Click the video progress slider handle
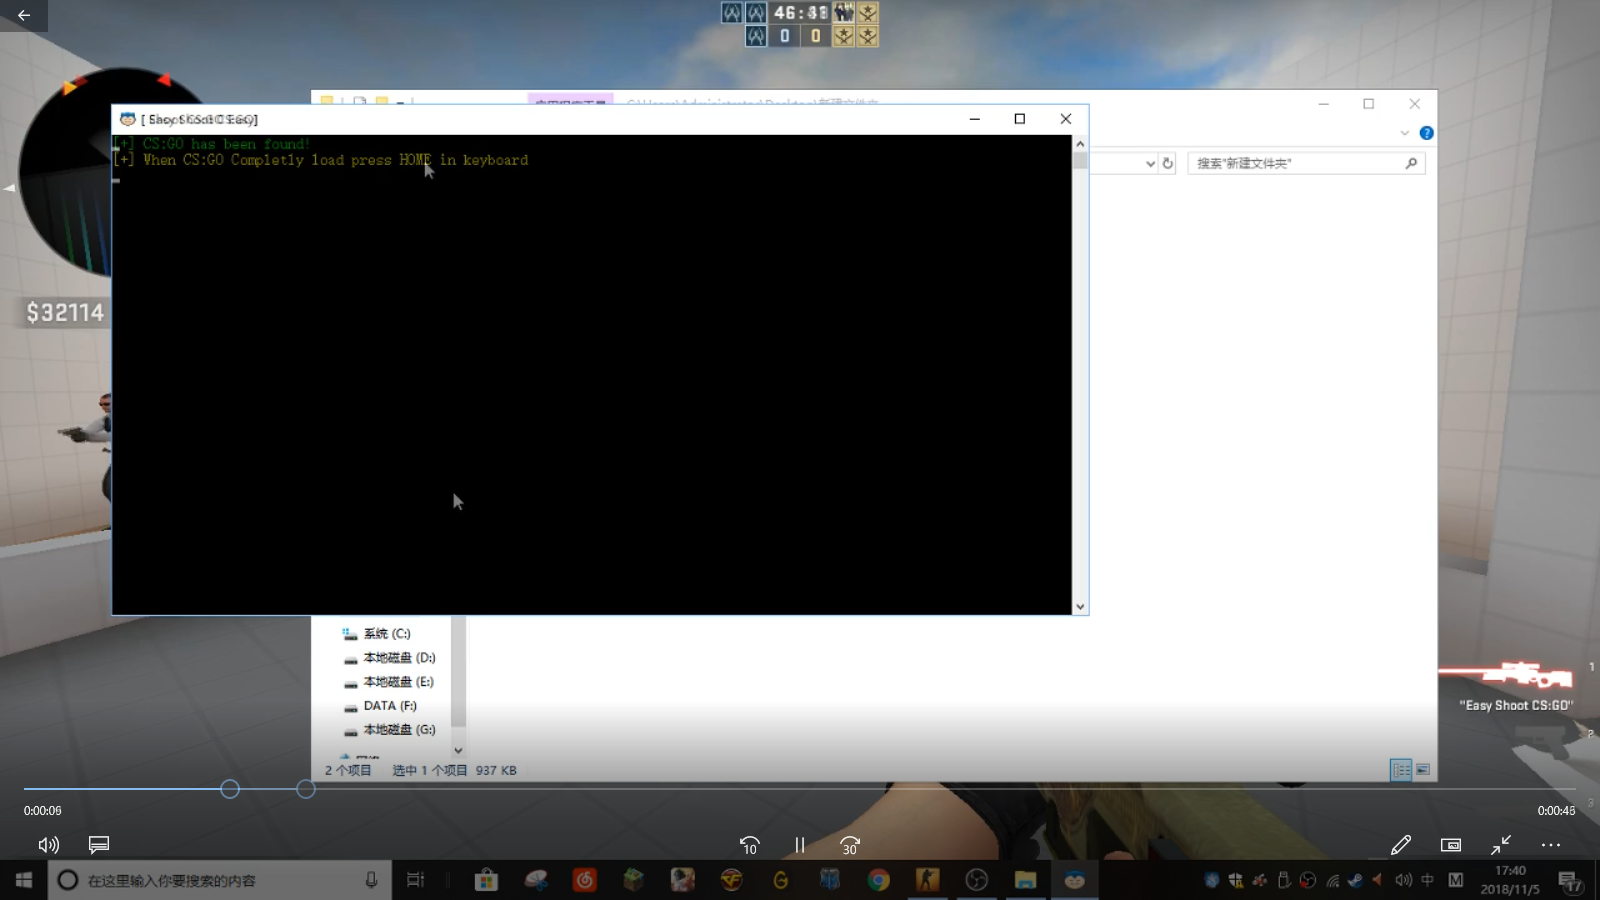The width and height of the screenshot is (1600, 900). coord(230,789)
